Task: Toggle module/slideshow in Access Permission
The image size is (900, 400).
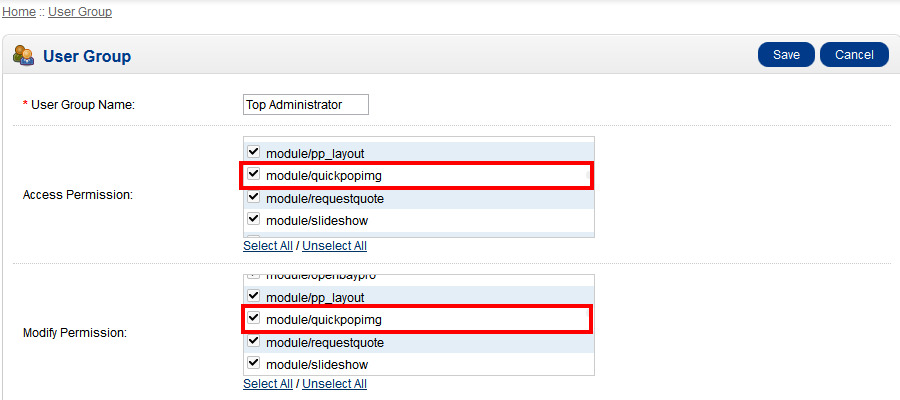Action: pos(253,219)
